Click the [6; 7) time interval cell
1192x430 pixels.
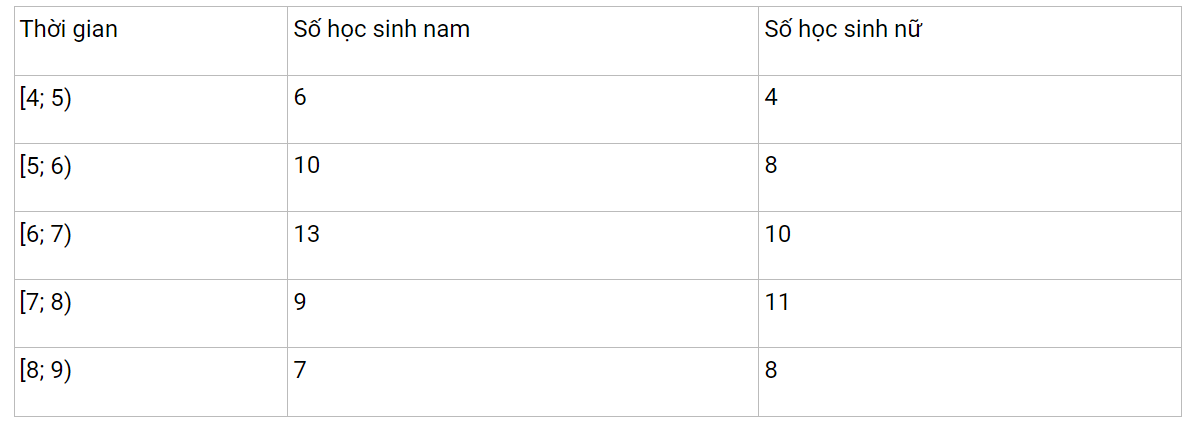point(46,234)
